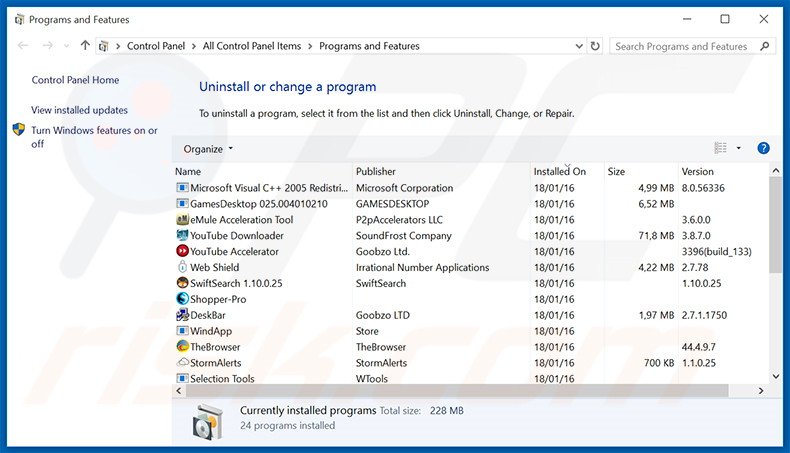Click the Selection Tools program icon

(182, 378)
